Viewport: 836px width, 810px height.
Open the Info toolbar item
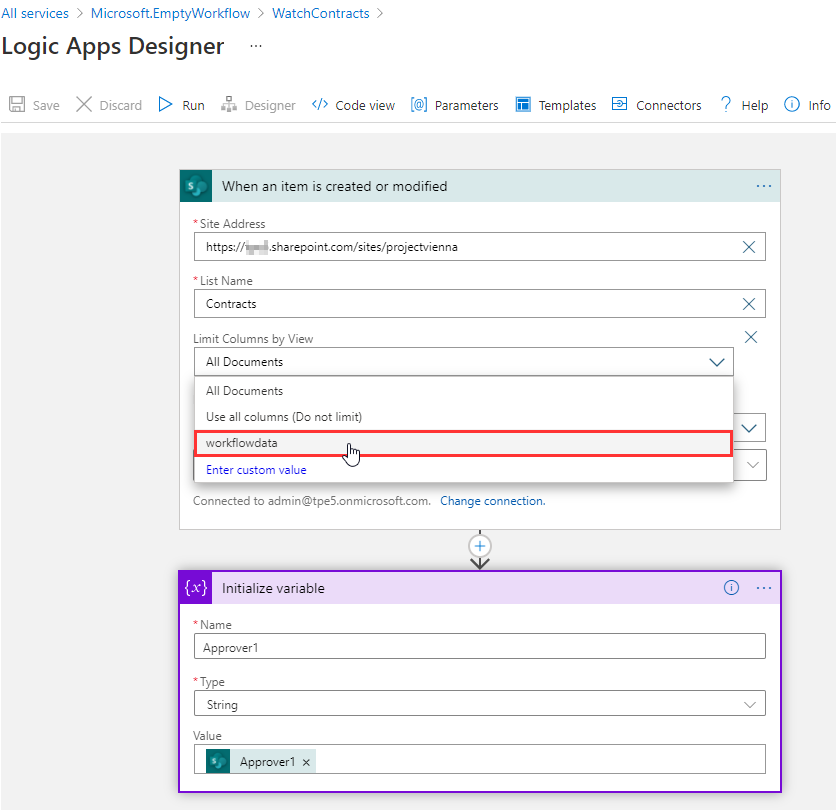pyautogui.click(x=807, y=105)
